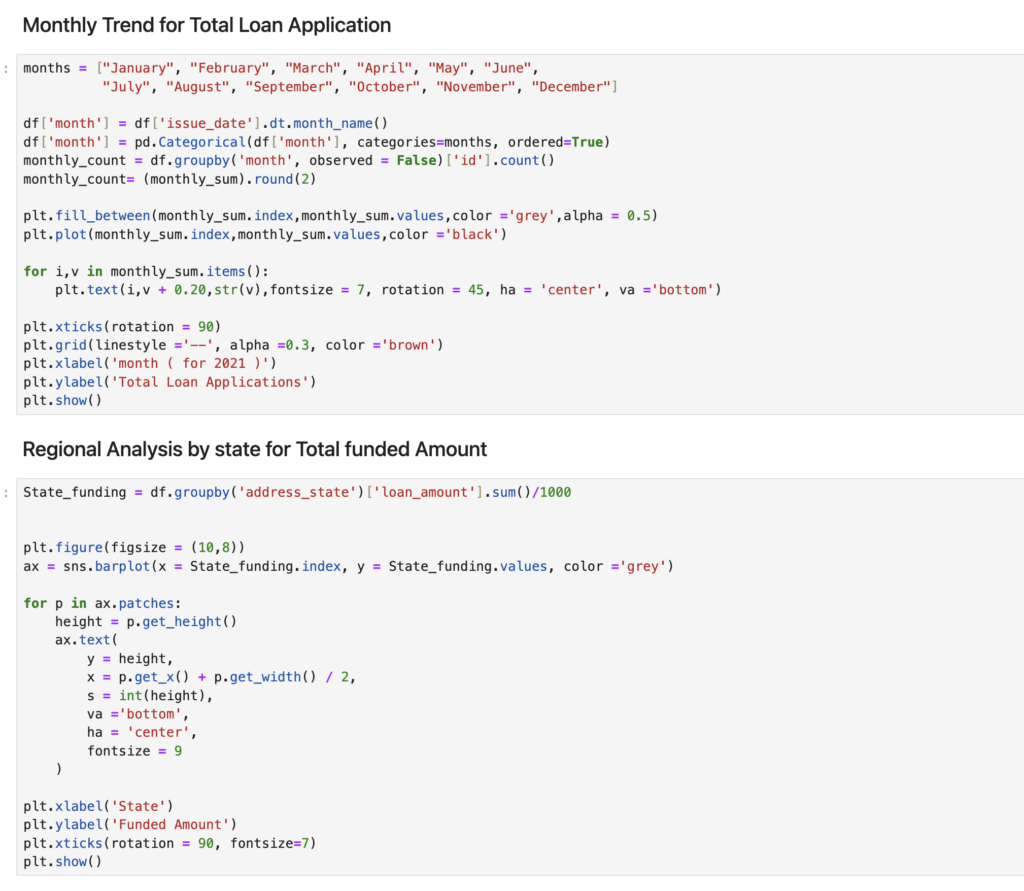Place cursor on the months list definition line

[280, 68]
